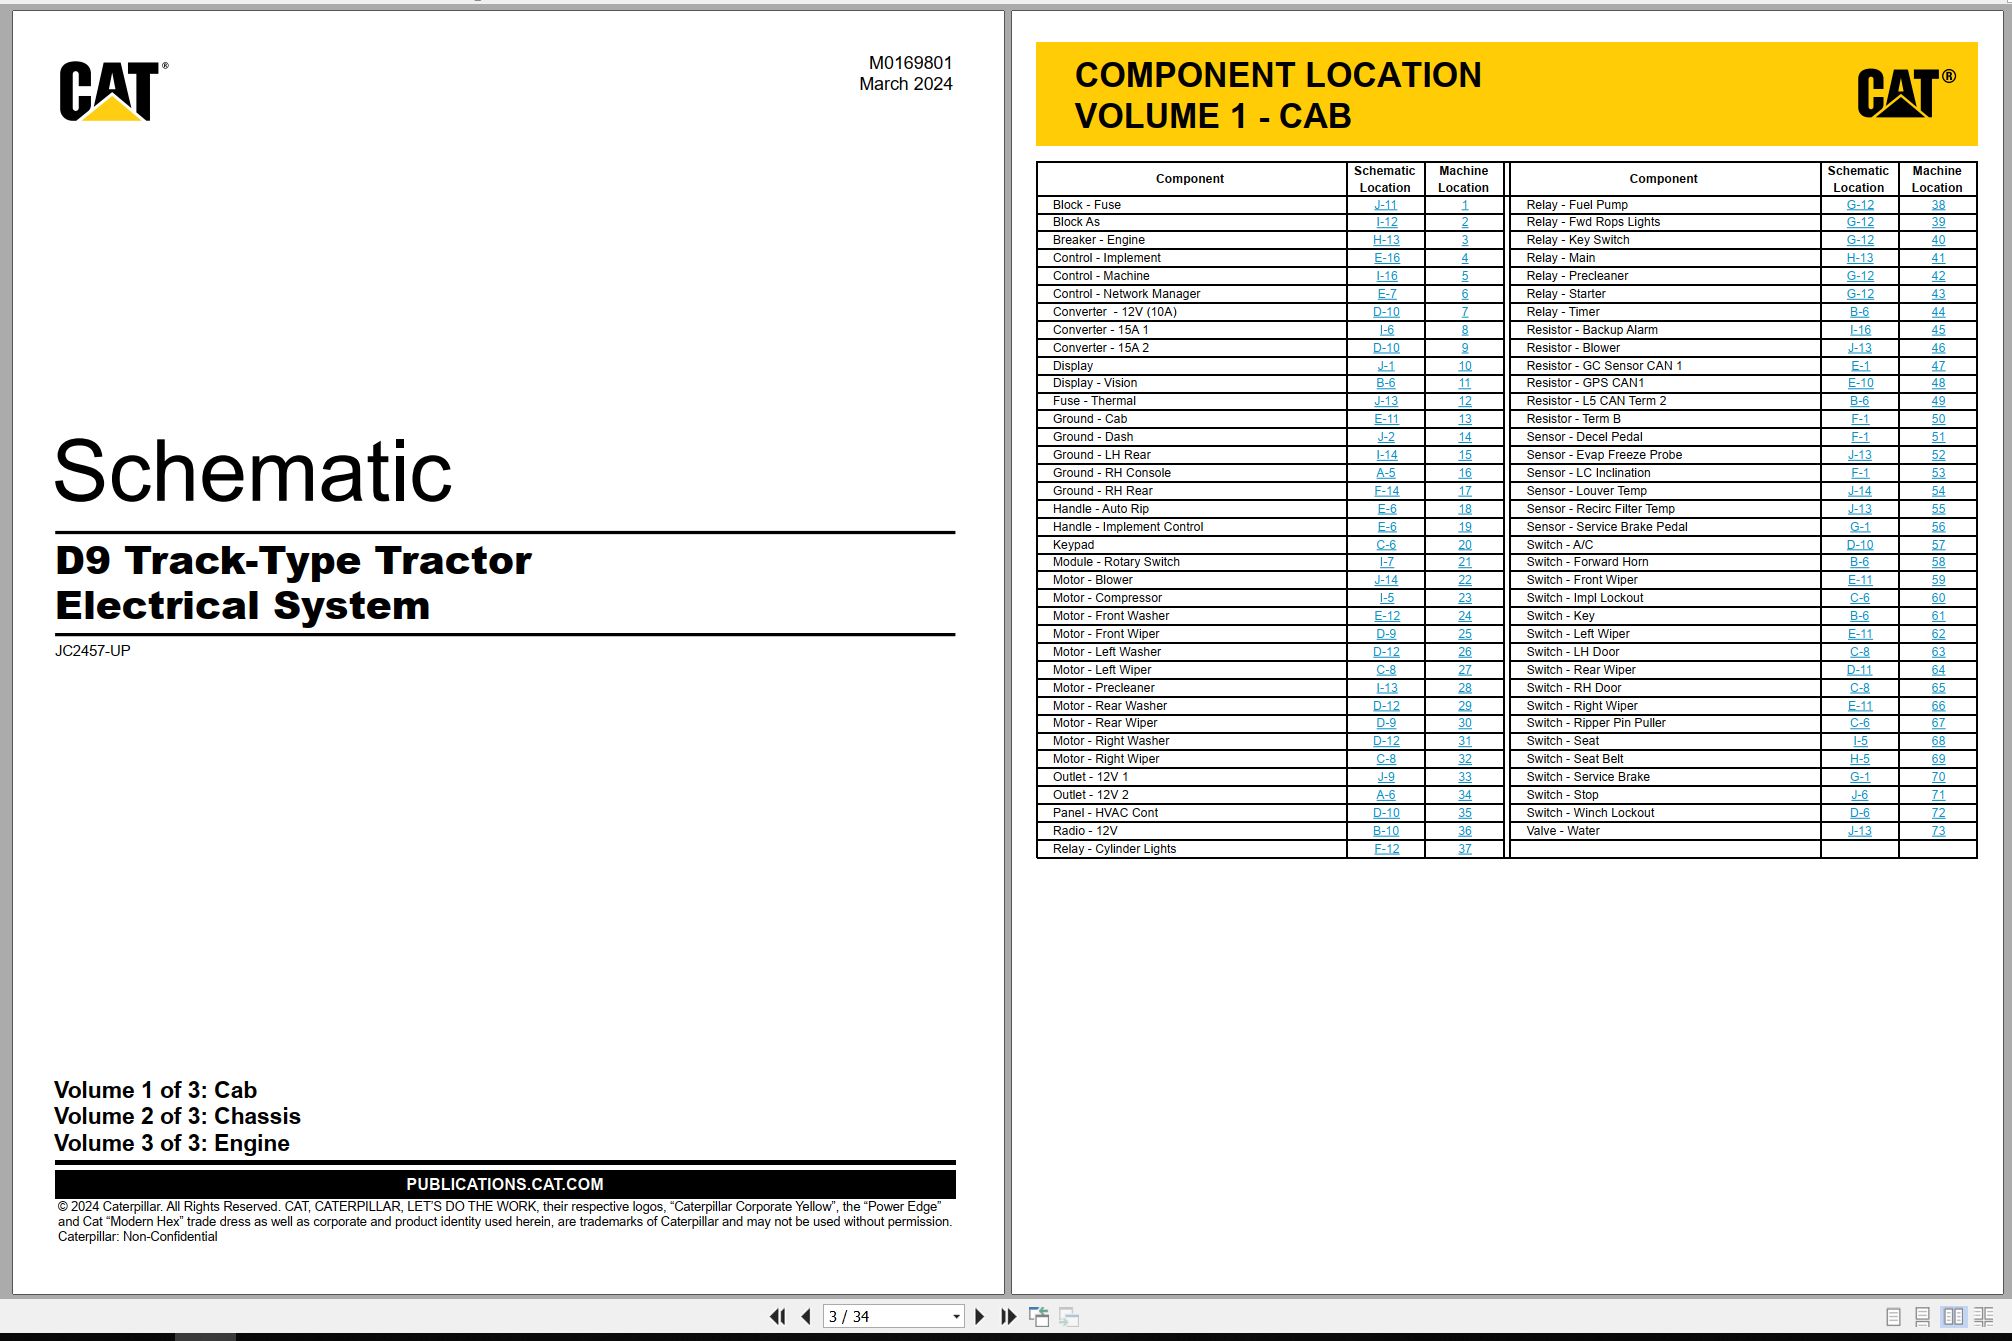The image size is (2012, 1341).
Task: Follow machine location link 4 for Control - Implement
Action: pos(1465,258)
